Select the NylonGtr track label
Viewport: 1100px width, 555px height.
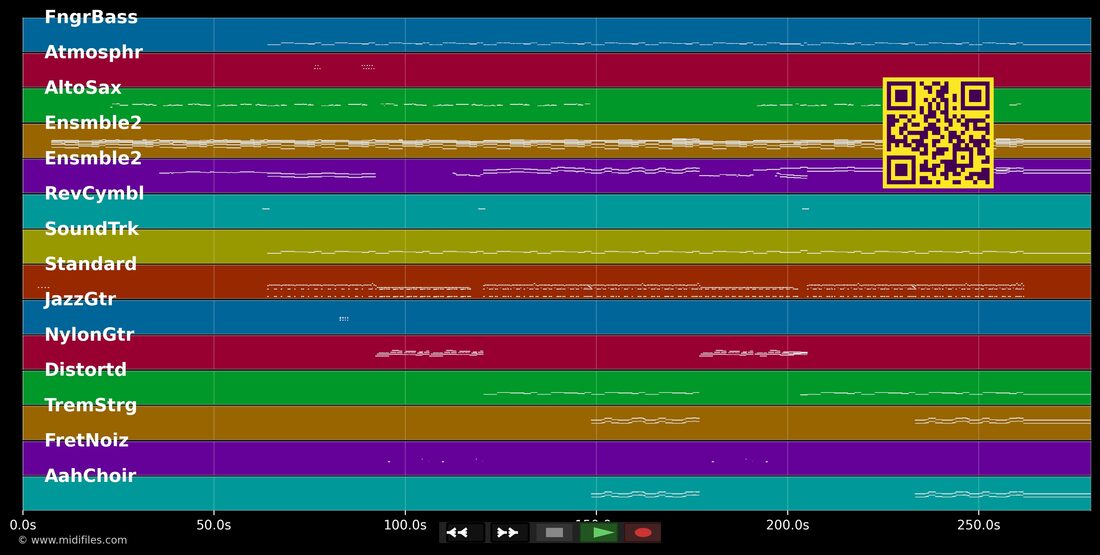tap(89, 335)
